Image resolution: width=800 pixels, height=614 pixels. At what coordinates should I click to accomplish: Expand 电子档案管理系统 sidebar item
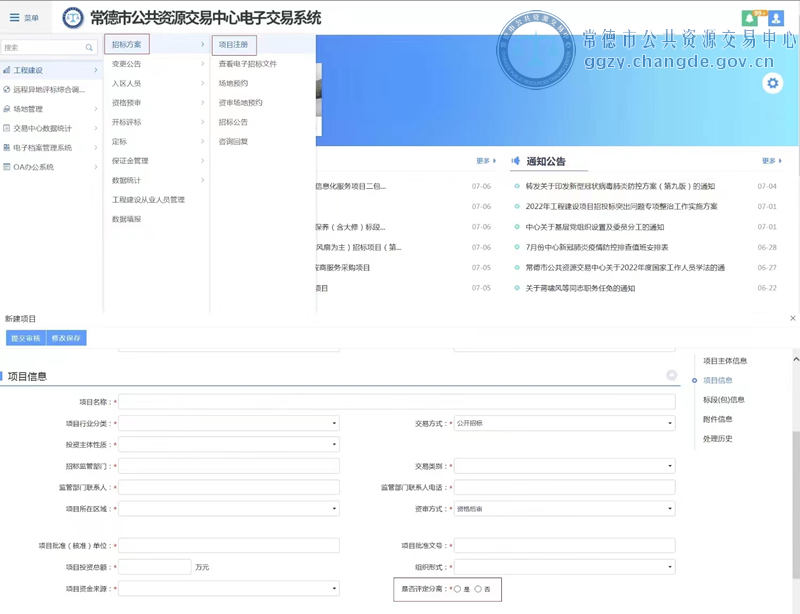[50, 148]
